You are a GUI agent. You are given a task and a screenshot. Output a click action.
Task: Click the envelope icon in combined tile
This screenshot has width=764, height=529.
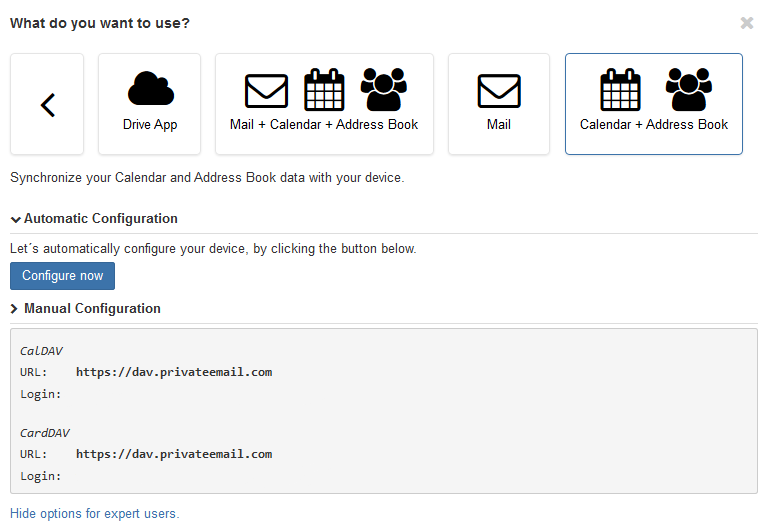[x=266, y=91]
